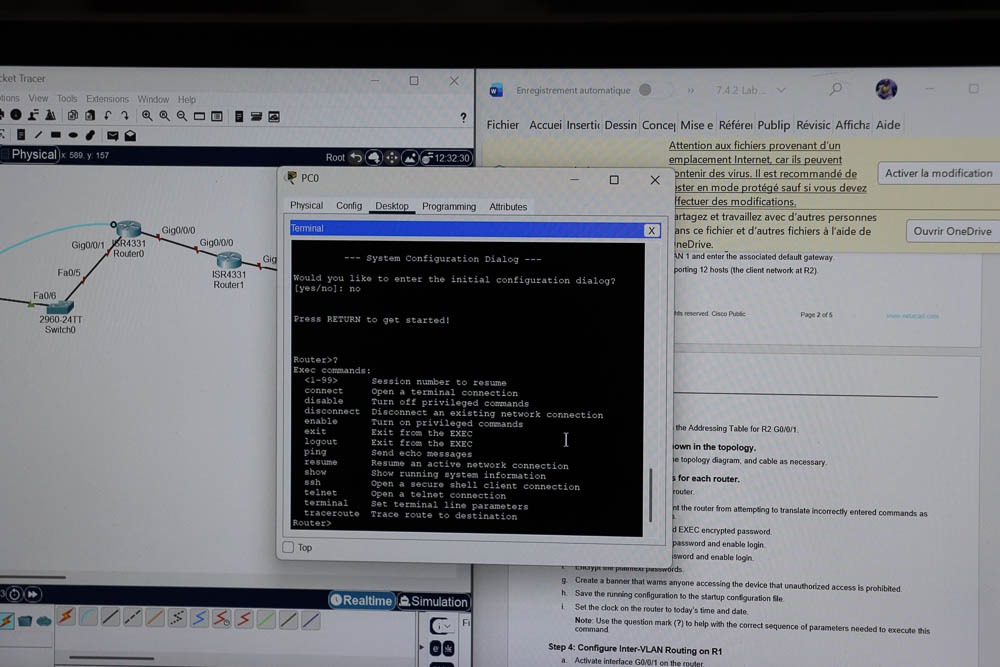Select the 2960-24TT Switch0 device
This screenshot has width=1000, height=667.
coord(59,307)
